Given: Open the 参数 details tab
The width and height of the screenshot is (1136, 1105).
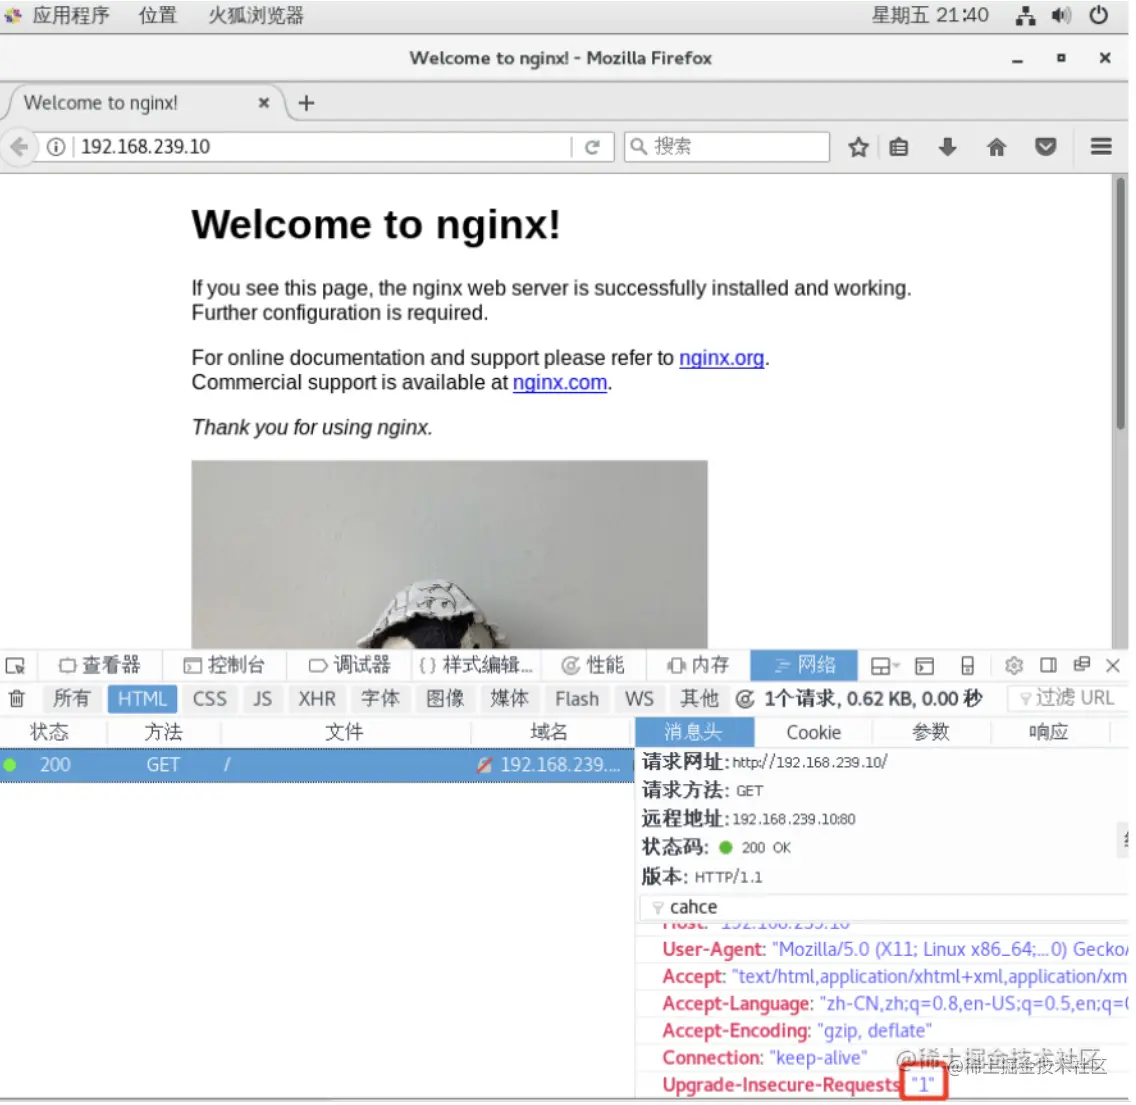Looking at the screenshot, I should click(x=931, y=732).
